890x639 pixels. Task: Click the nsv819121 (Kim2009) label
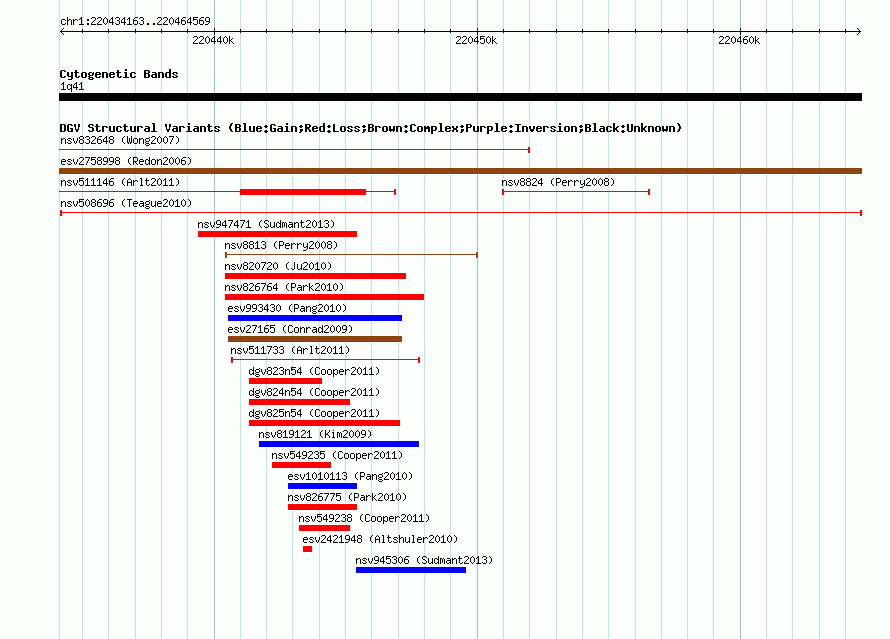(315, 434)
